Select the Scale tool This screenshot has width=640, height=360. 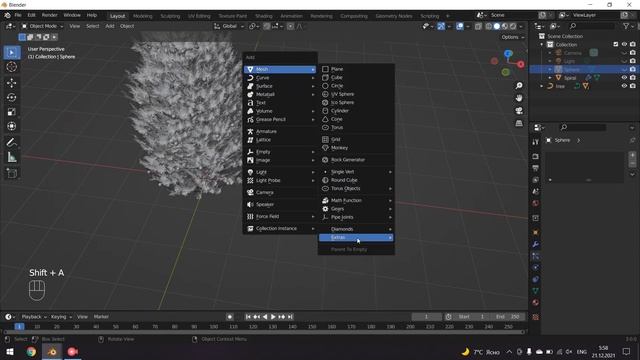click(x=11, y=112)
